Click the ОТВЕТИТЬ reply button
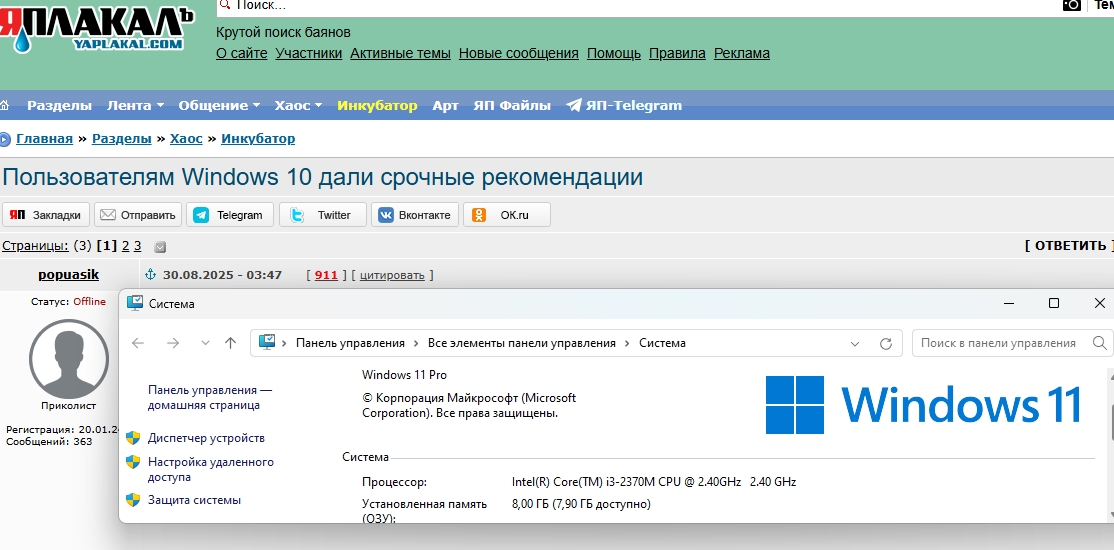 click(1069, 246)
